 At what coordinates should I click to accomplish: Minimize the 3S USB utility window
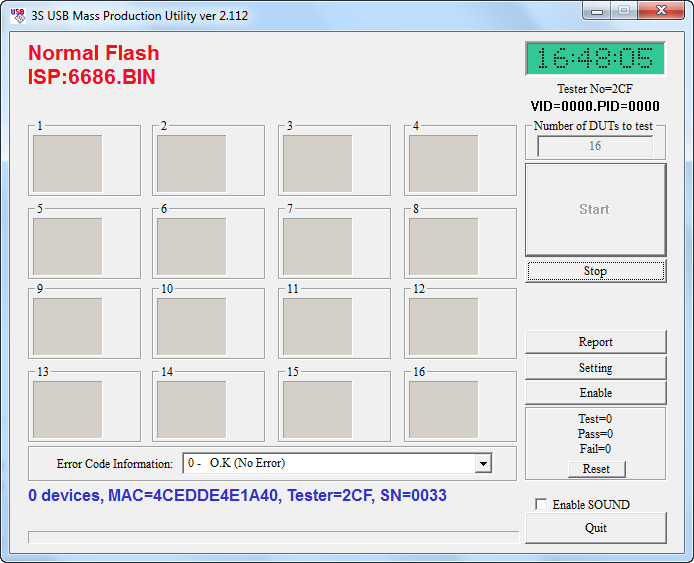pos(597,11)
